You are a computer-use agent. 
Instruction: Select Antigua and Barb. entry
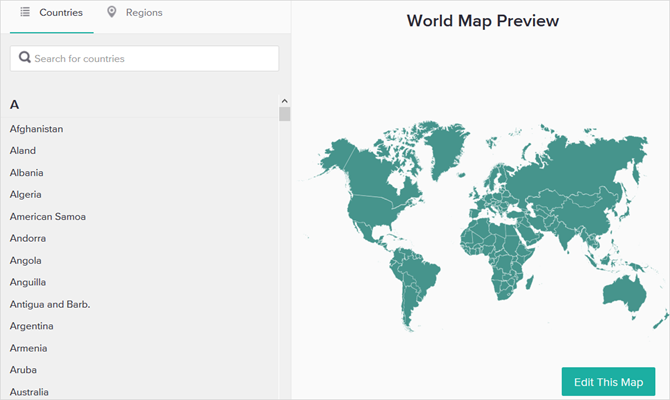50,304
